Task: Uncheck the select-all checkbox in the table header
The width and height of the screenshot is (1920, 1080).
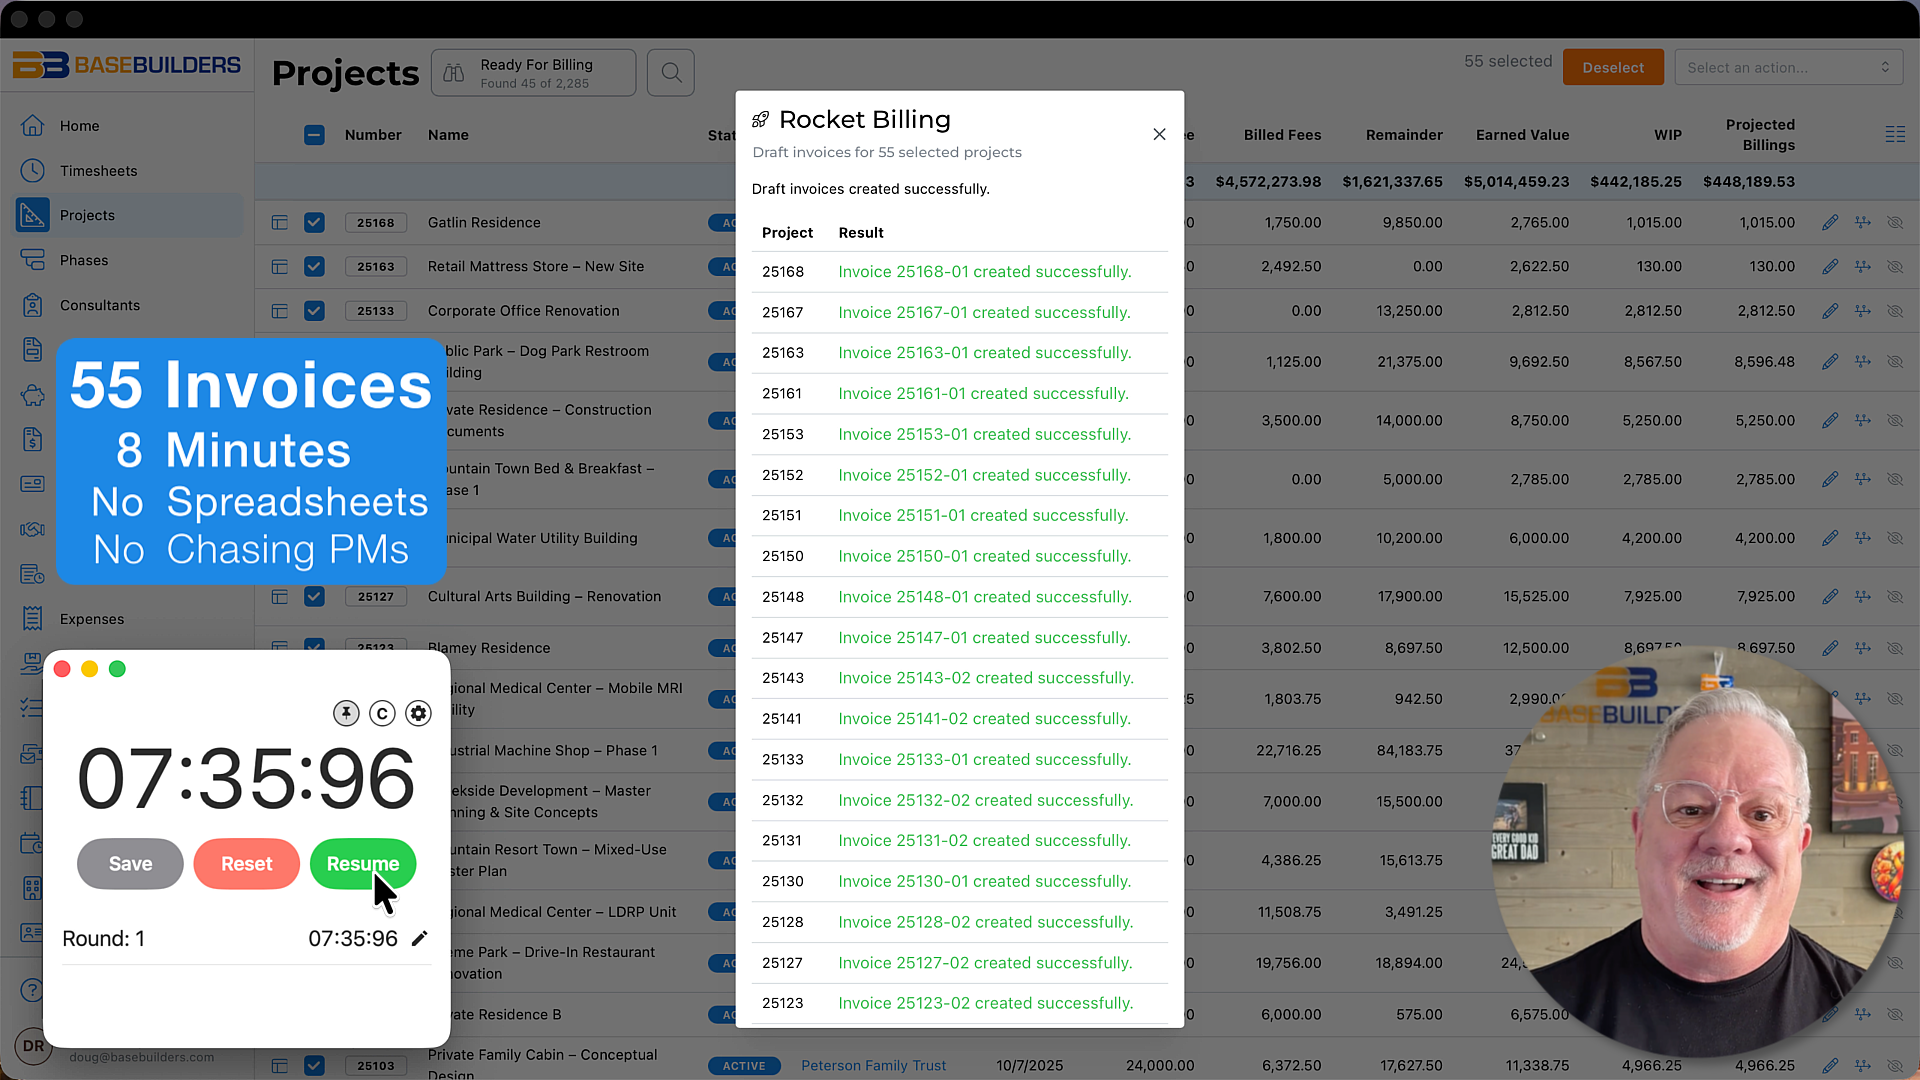Action: pyautogui.click(x=315, y=134)
